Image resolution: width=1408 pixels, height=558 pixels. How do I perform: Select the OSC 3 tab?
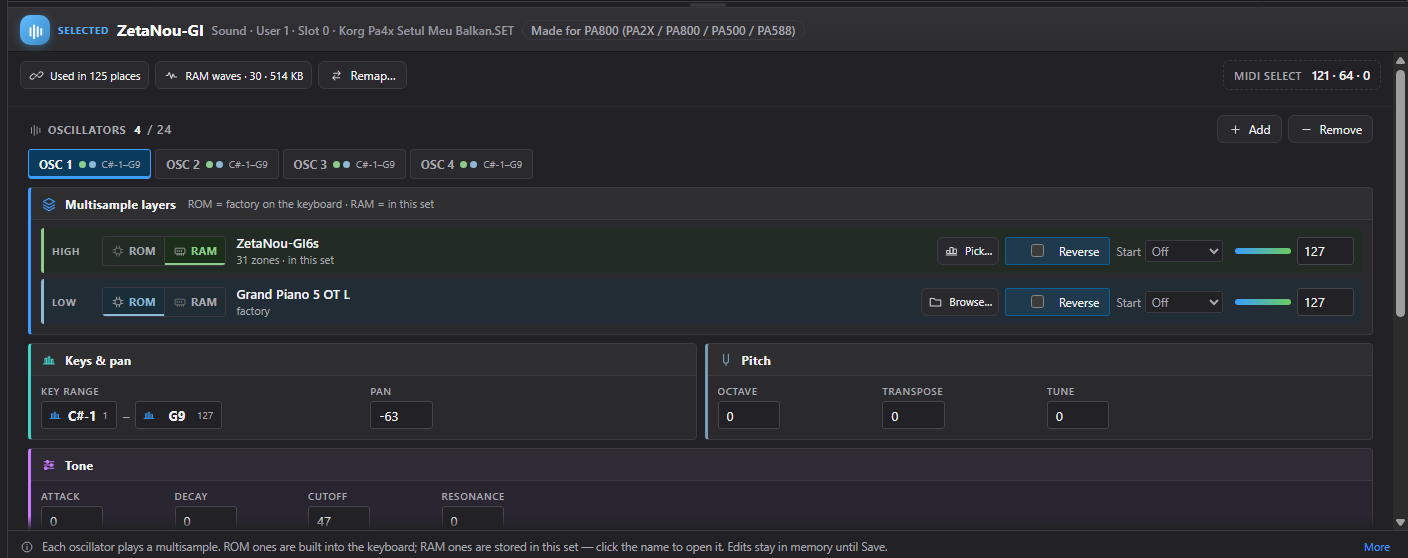click(343, 164)
